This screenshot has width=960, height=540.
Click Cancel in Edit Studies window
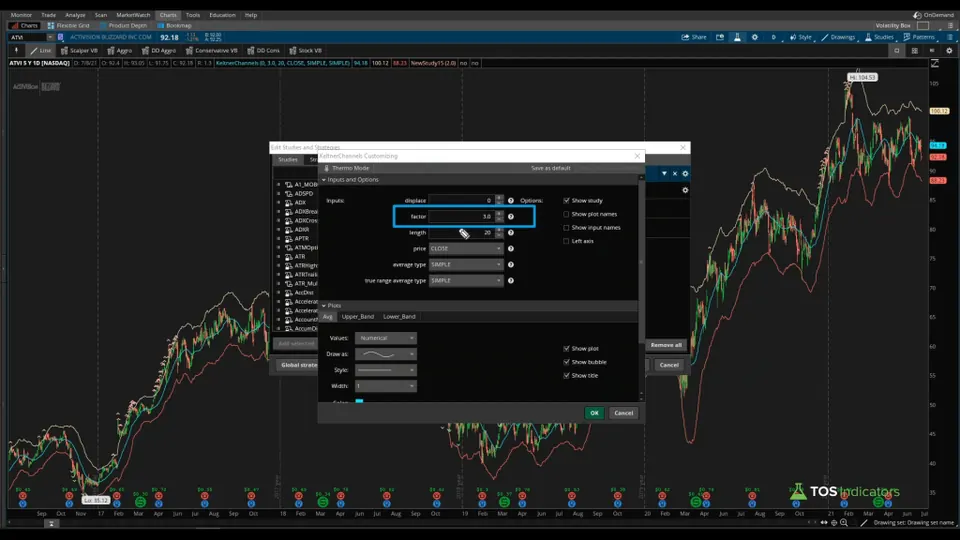point(669,365)
